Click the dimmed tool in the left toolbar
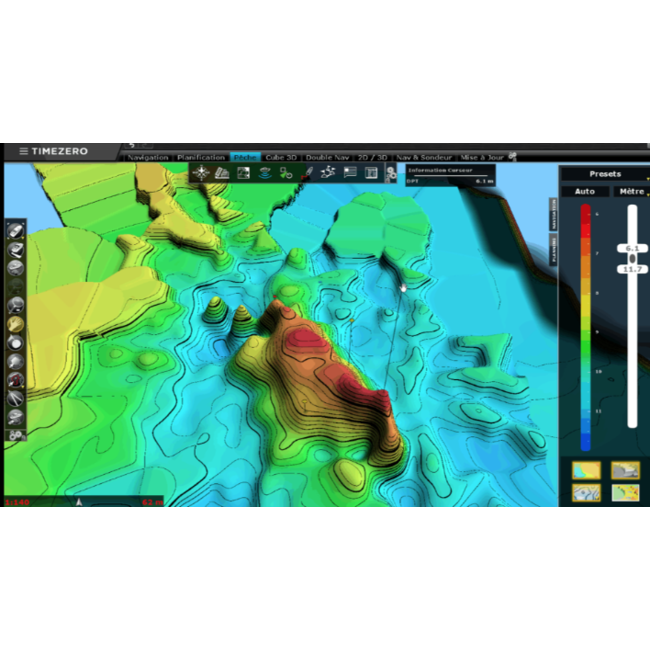This screenshot has height=650, width=650. pos(16,286)
